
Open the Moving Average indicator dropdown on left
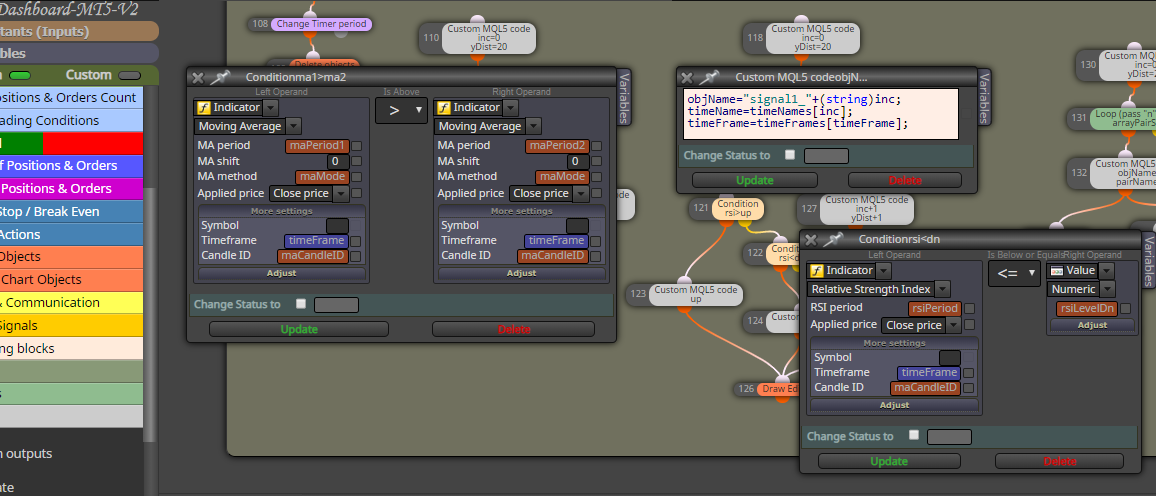248,126
